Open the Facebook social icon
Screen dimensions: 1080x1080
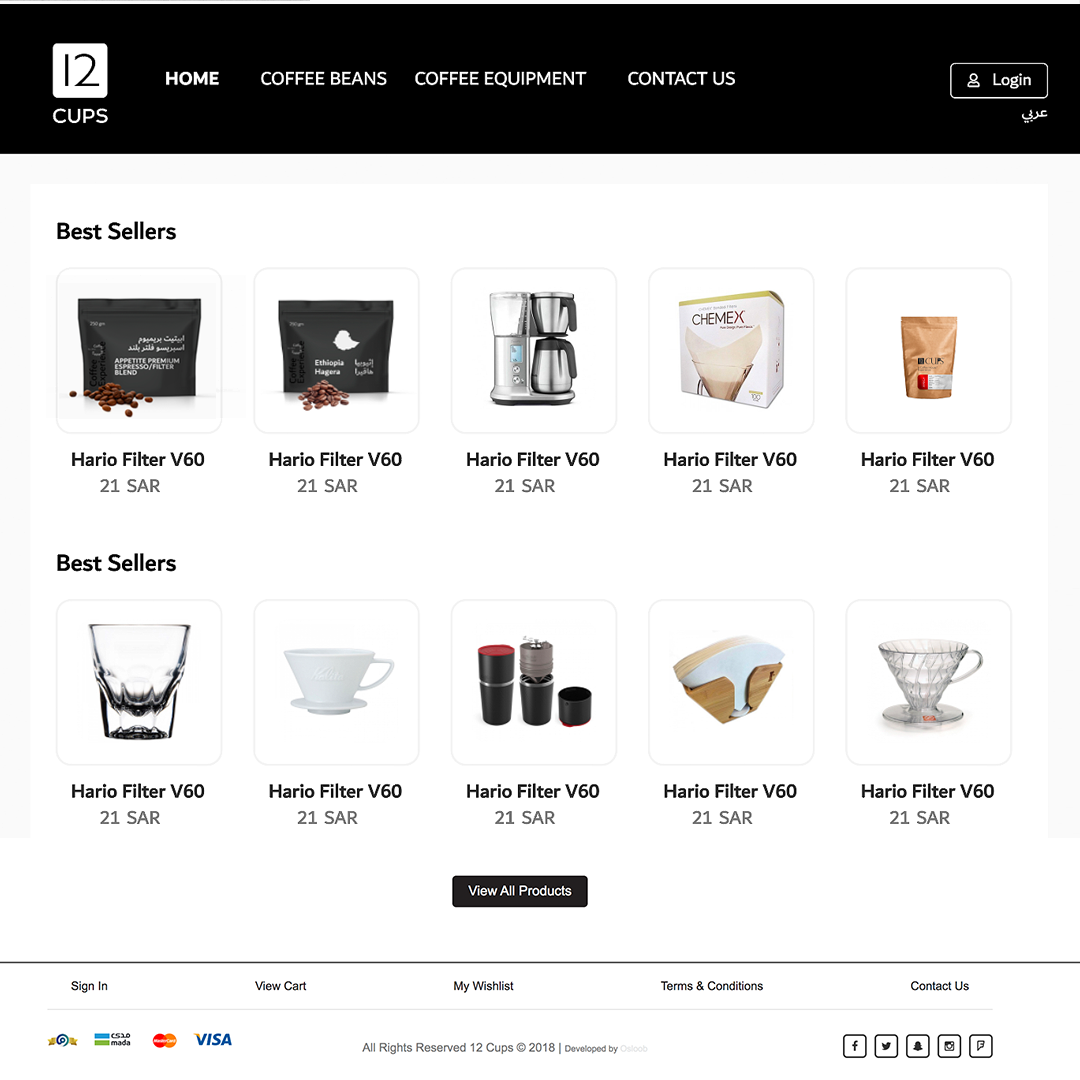[x=854, y=1046]
